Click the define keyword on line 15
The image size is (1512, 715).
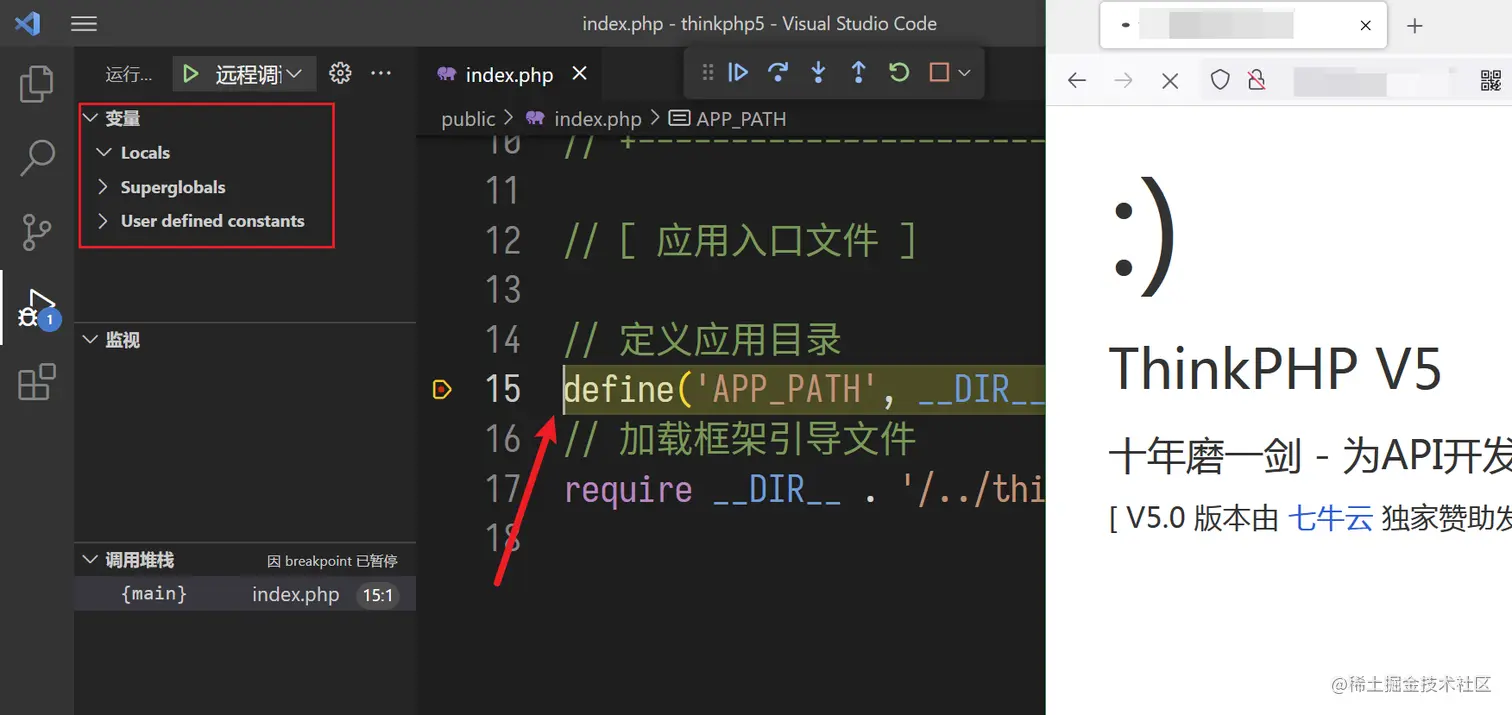pos(620,389)
